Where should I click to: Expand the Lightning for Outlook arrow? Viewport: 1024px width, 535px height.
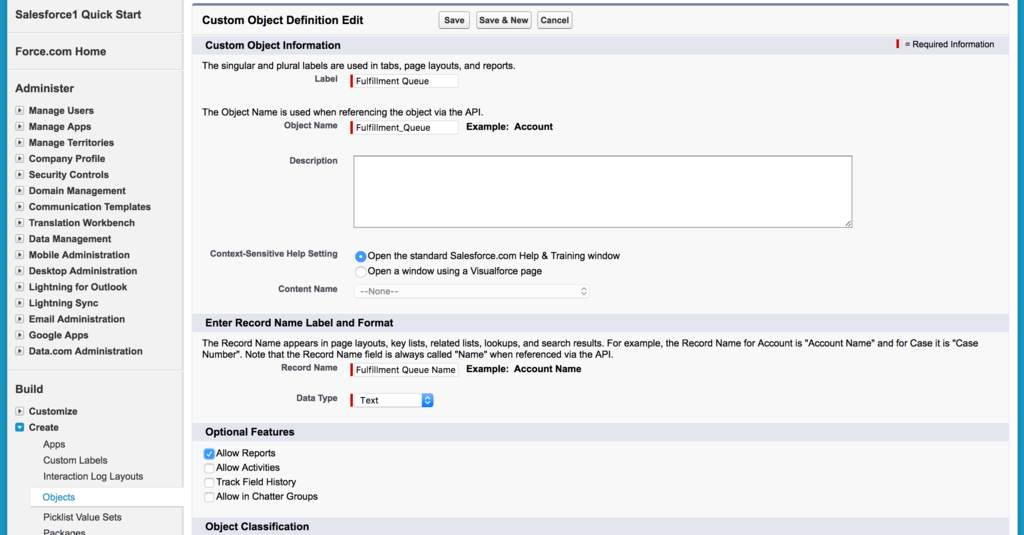pos(20,287)
